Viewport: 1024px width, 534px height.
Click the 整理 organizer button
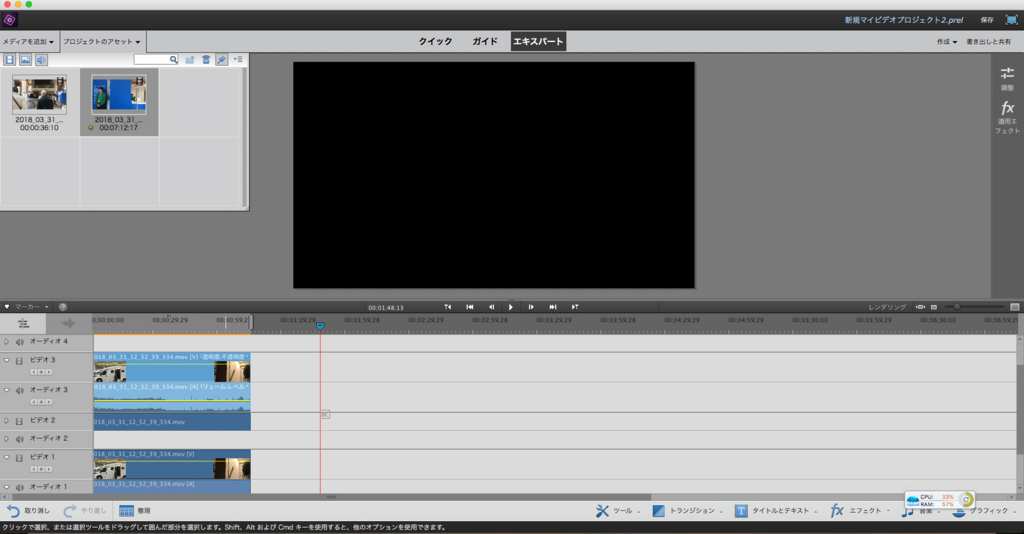(135, 510)
